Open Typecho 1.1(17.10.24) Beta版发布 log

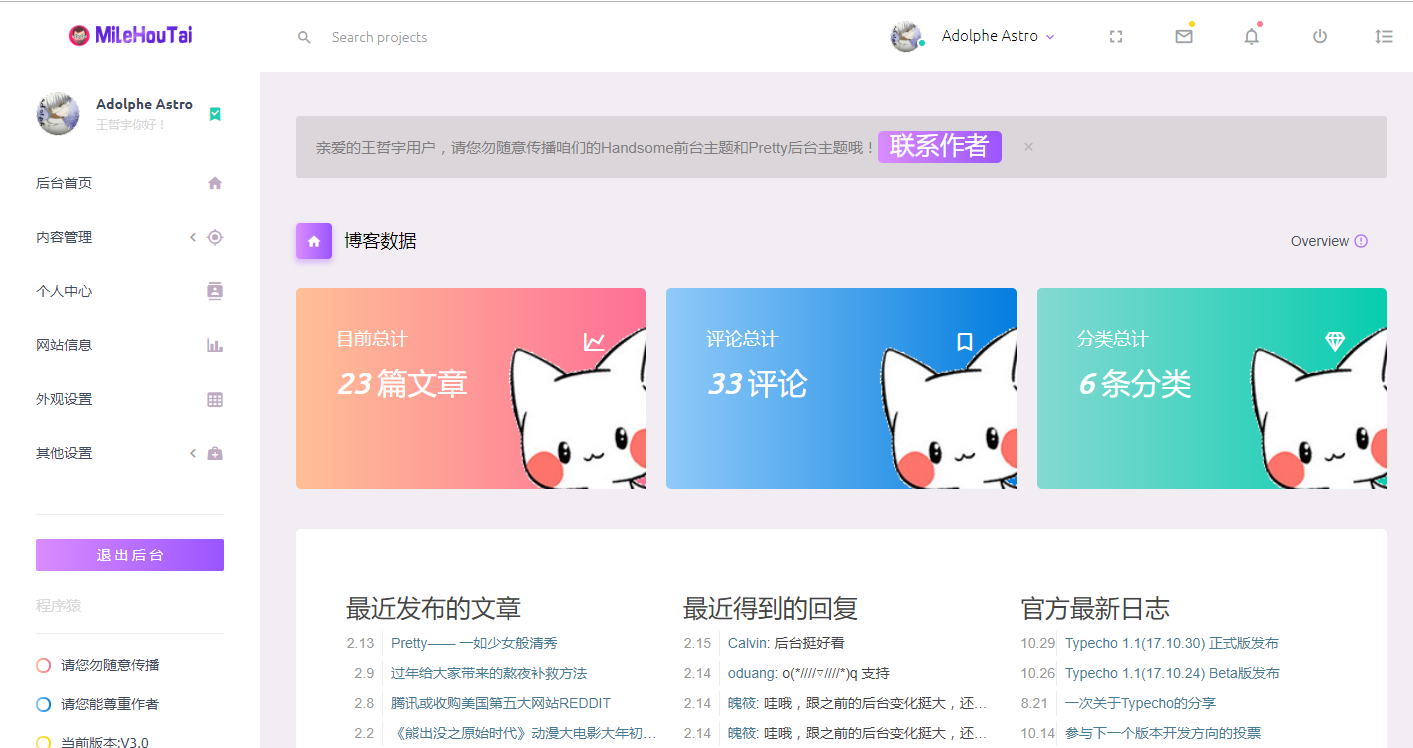click(x=1172, y=673)
